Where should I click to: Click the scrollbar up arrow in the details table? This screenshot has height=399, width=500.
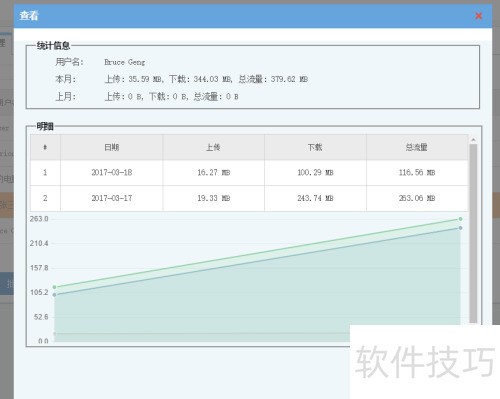[473, 140]
